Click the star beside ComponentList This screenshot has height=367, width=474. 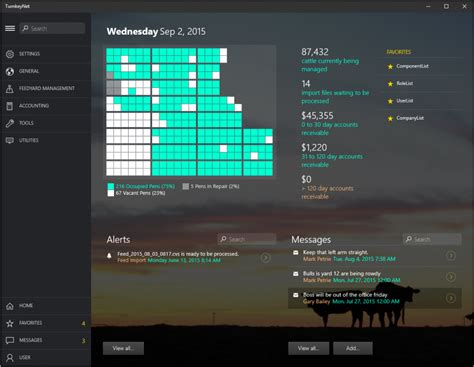[390, 66]
